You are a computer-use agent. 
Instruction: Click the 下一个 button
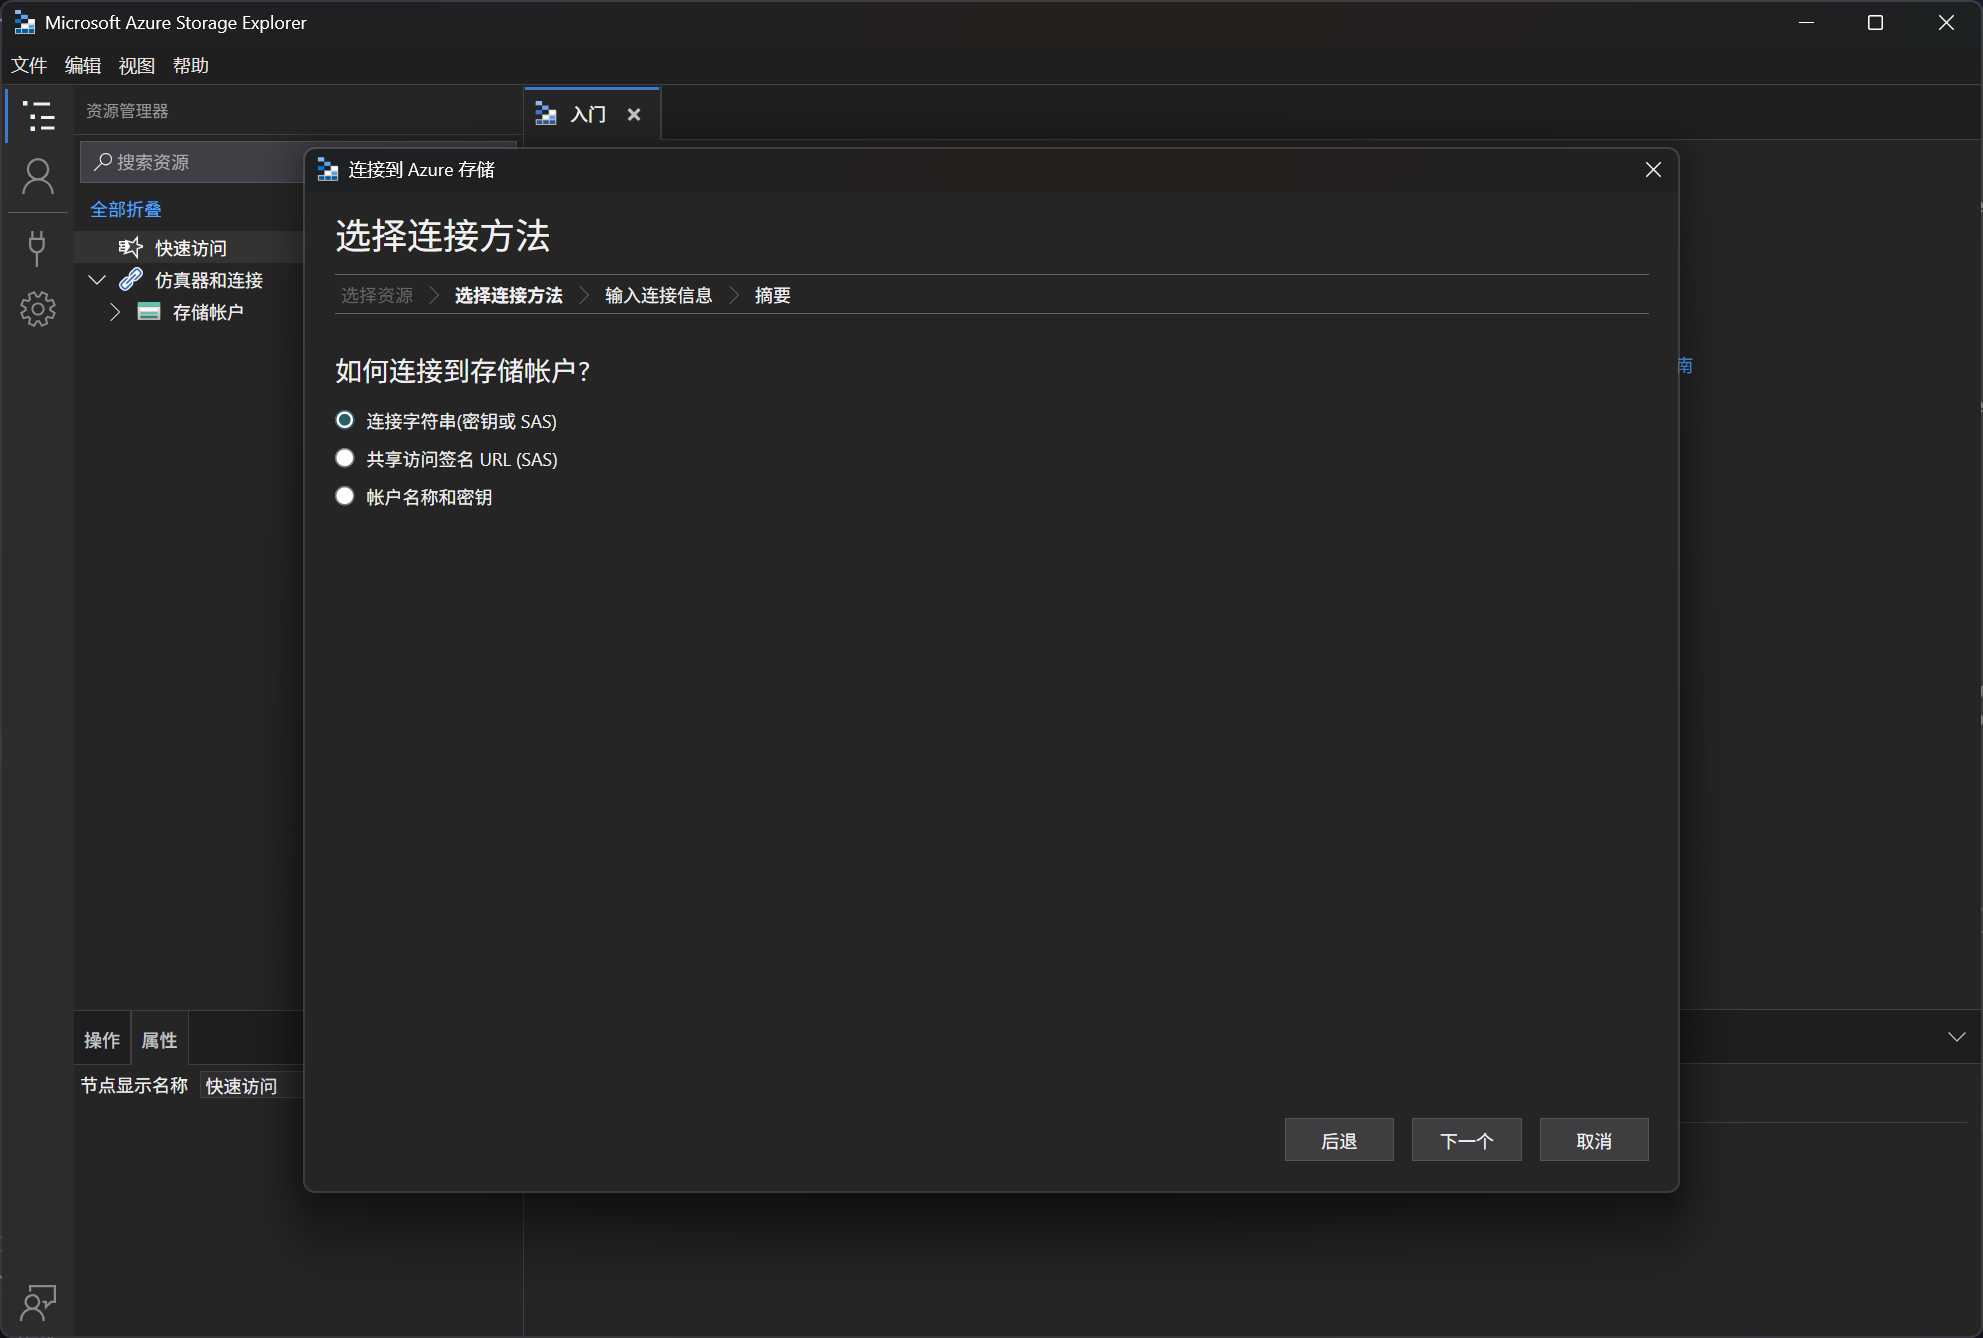click(x=1466, y=1140)
